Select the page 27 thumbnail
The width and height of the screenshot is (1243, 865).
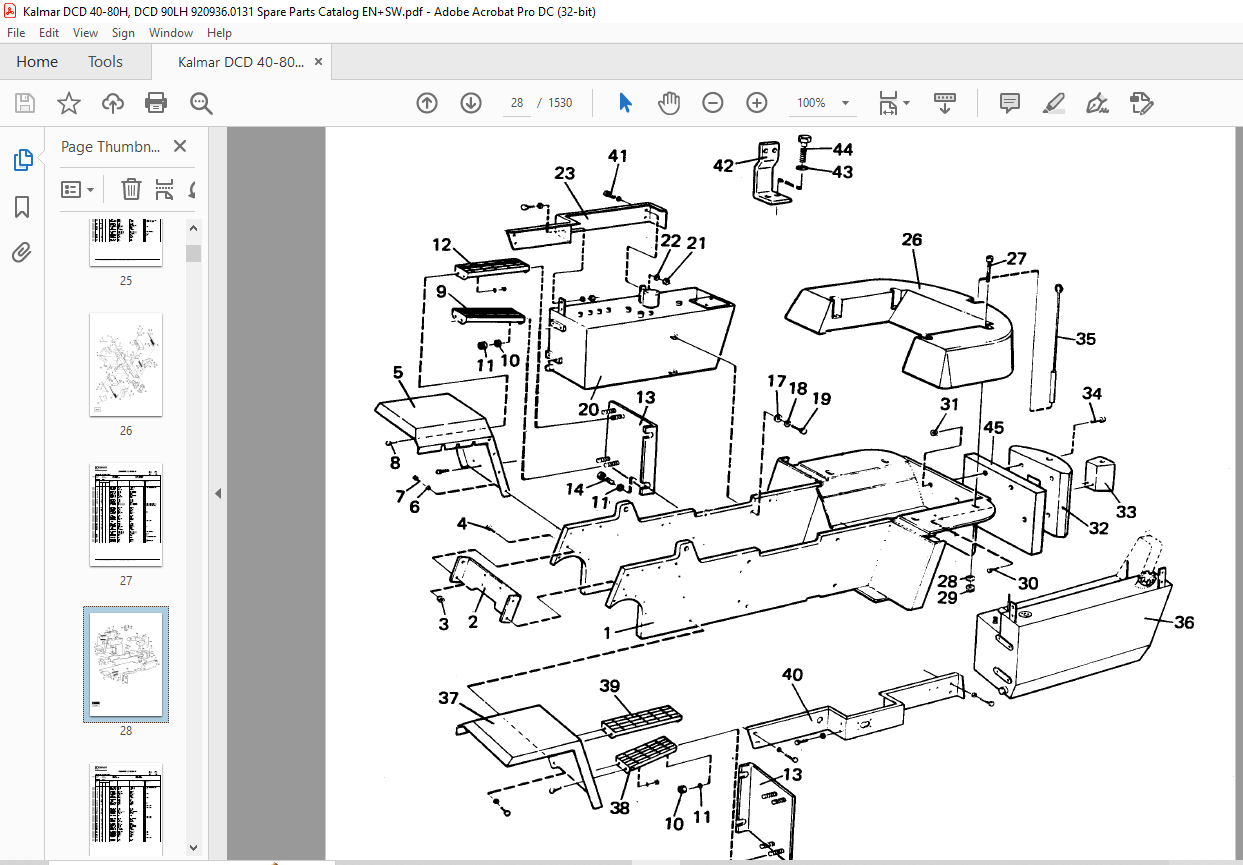coord(126,515)
